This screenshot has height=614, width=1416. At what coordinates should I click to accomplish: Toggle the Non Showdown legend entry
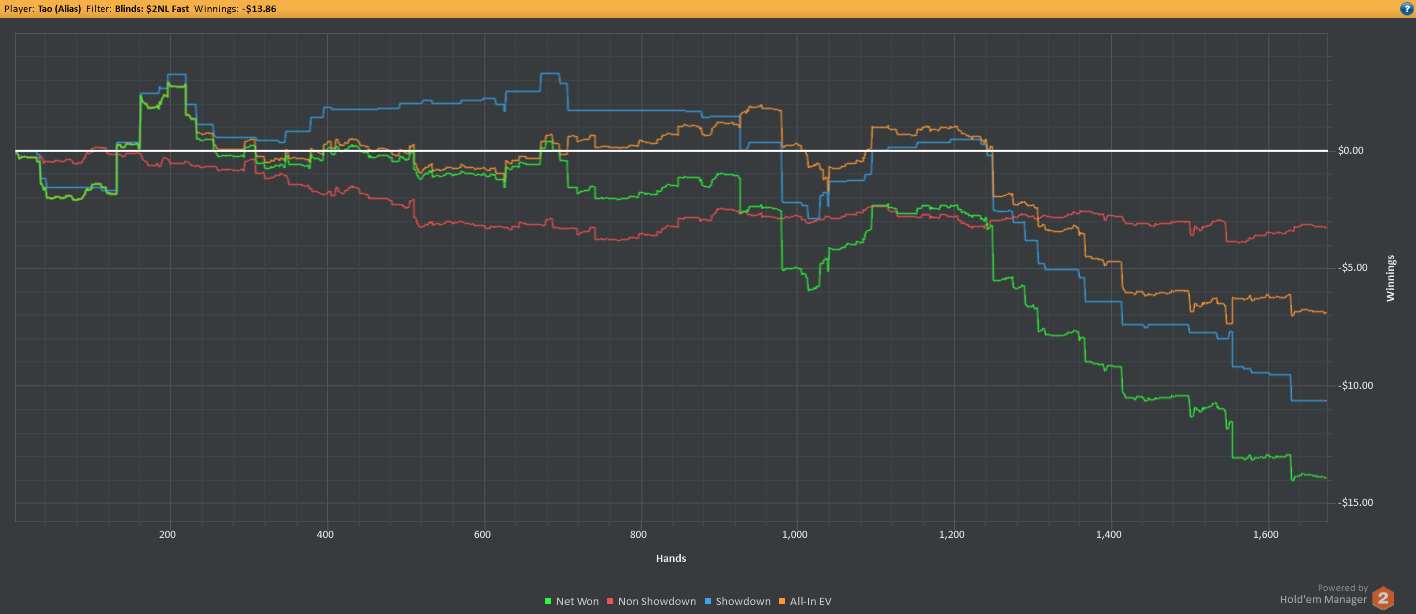[x=651, y=601]
